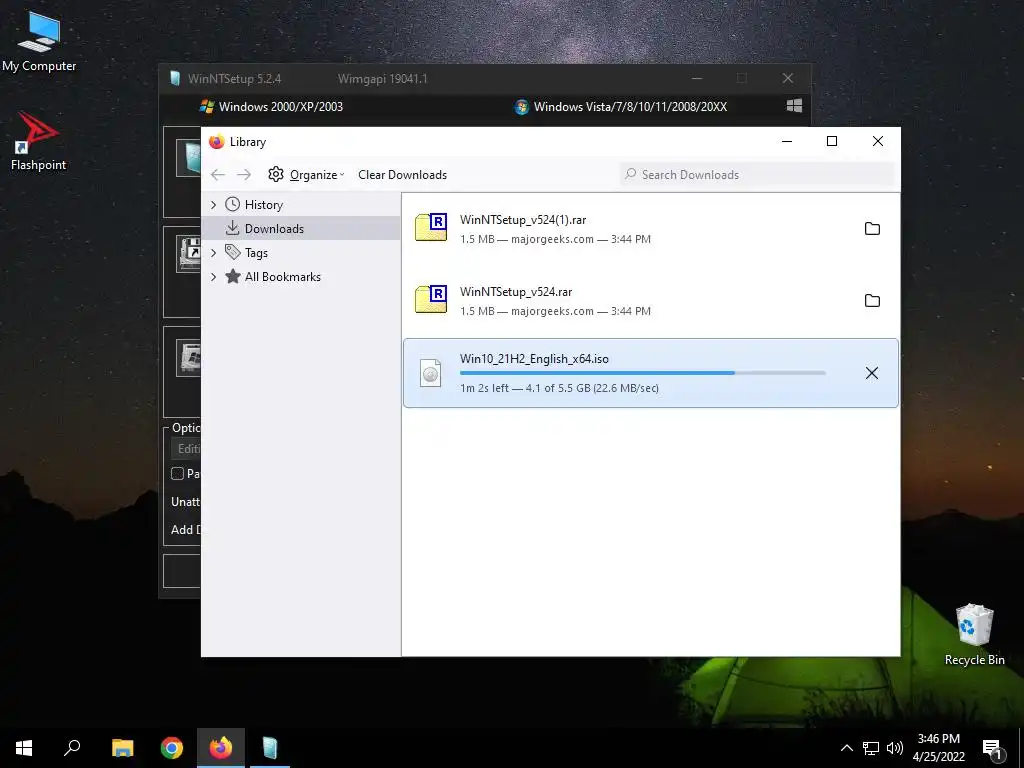Open the Windows Start menu
The height and width of the screenshot is (768, 1024).
pos(24,748)
